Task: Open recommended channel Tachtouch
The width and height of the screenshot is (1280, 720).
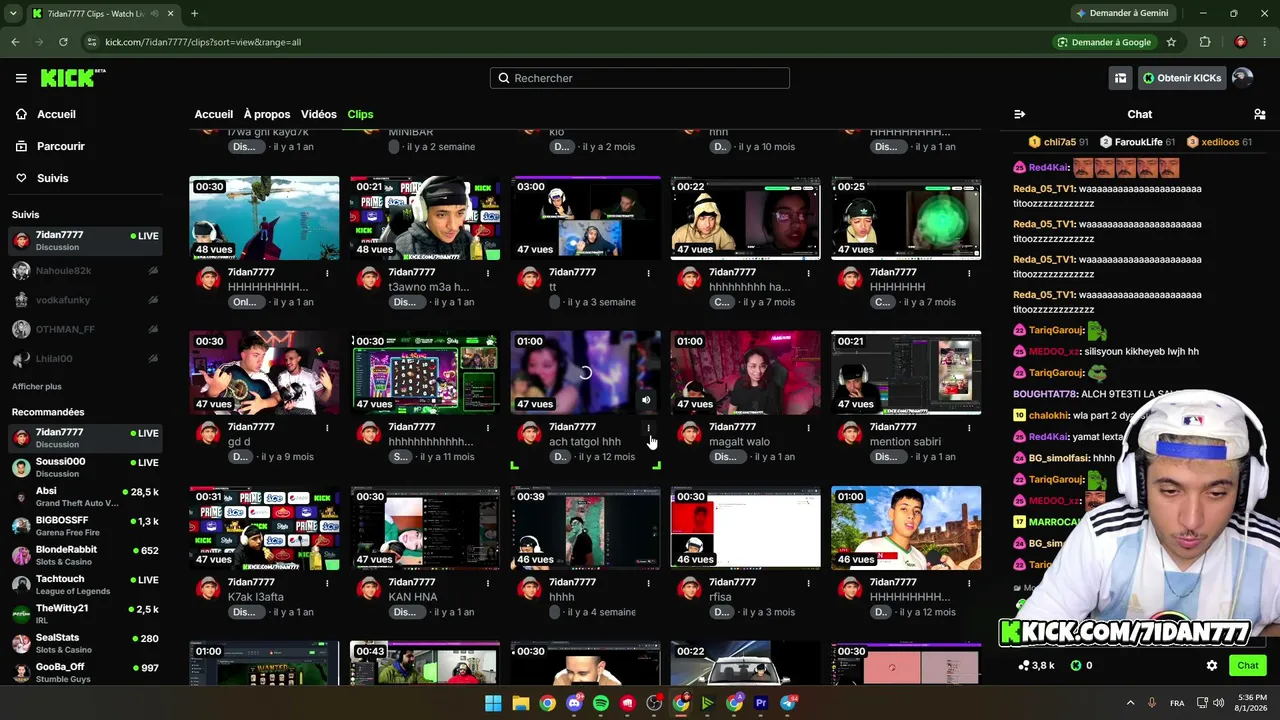Action: [85, 585]
